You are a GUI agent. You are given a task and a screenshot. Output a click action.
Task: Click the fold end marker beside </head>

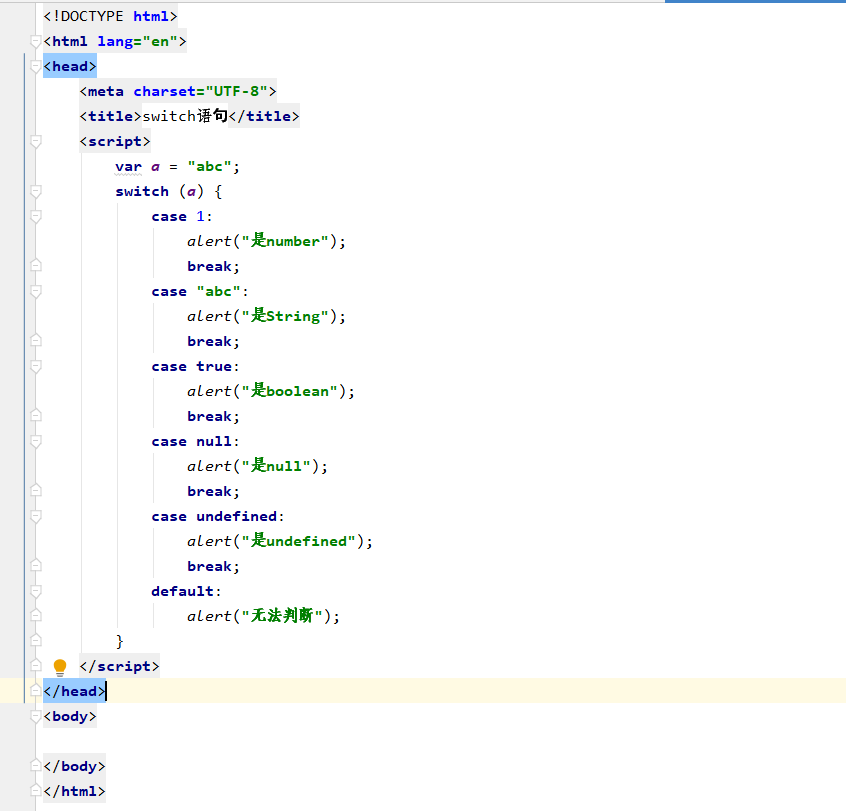pyautogui.click(x=36, y=691)
